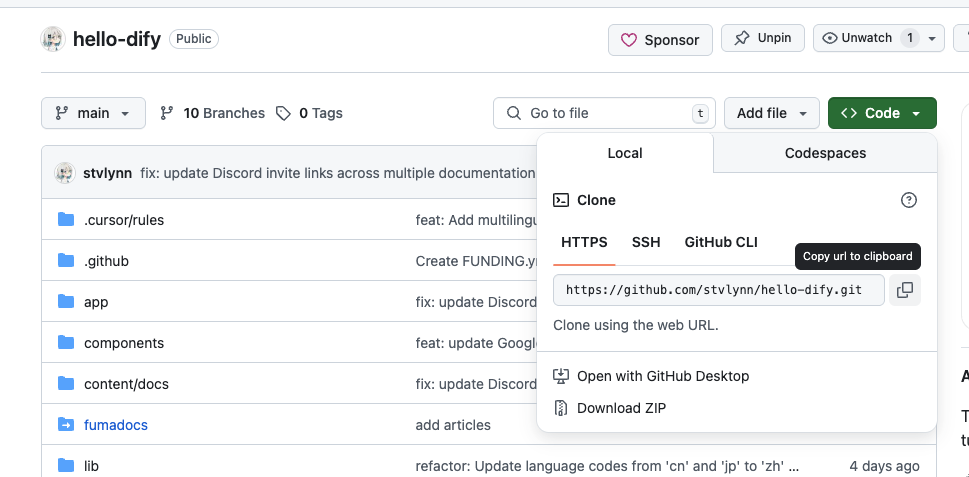Image resolution: width=969 pixels, height=477 pixels.
Task: Open the main branch dropdown
Action: click(x=93, y=113)
